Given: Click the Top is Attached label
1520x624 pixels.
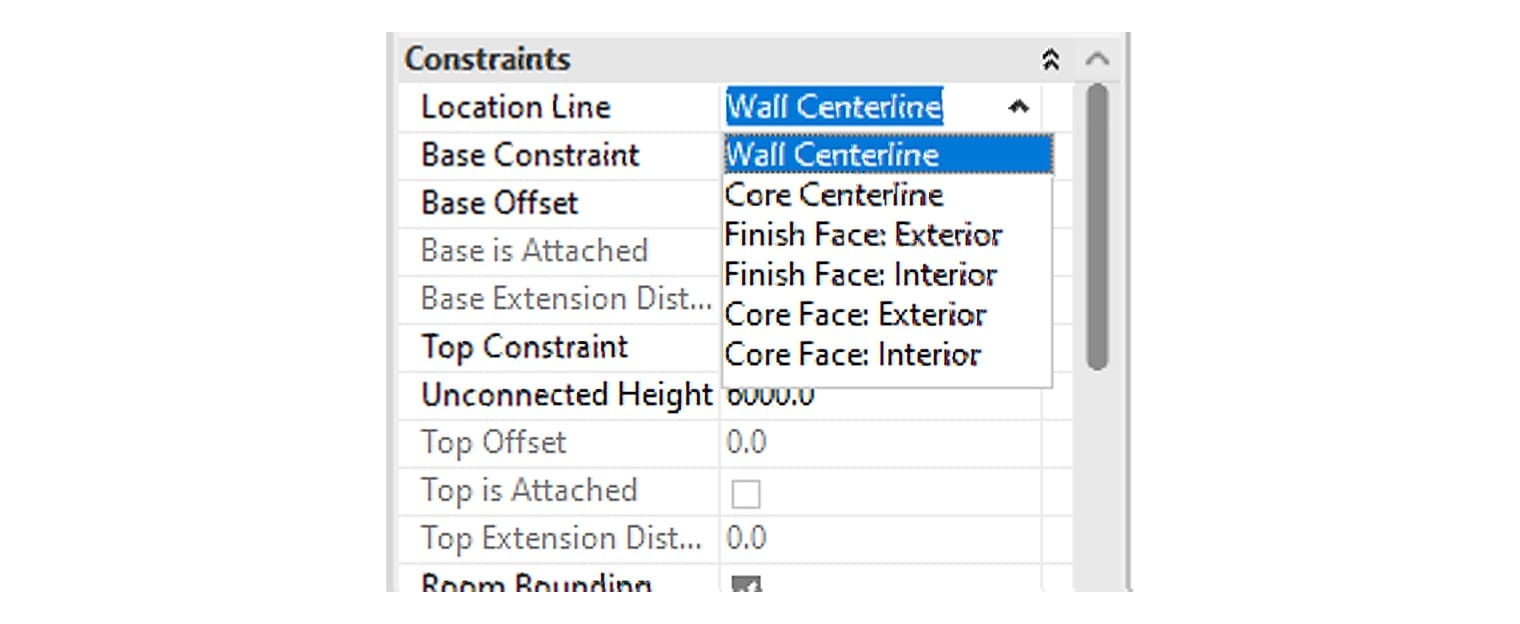Looking at the screenshot, I should tap(529, 490).
